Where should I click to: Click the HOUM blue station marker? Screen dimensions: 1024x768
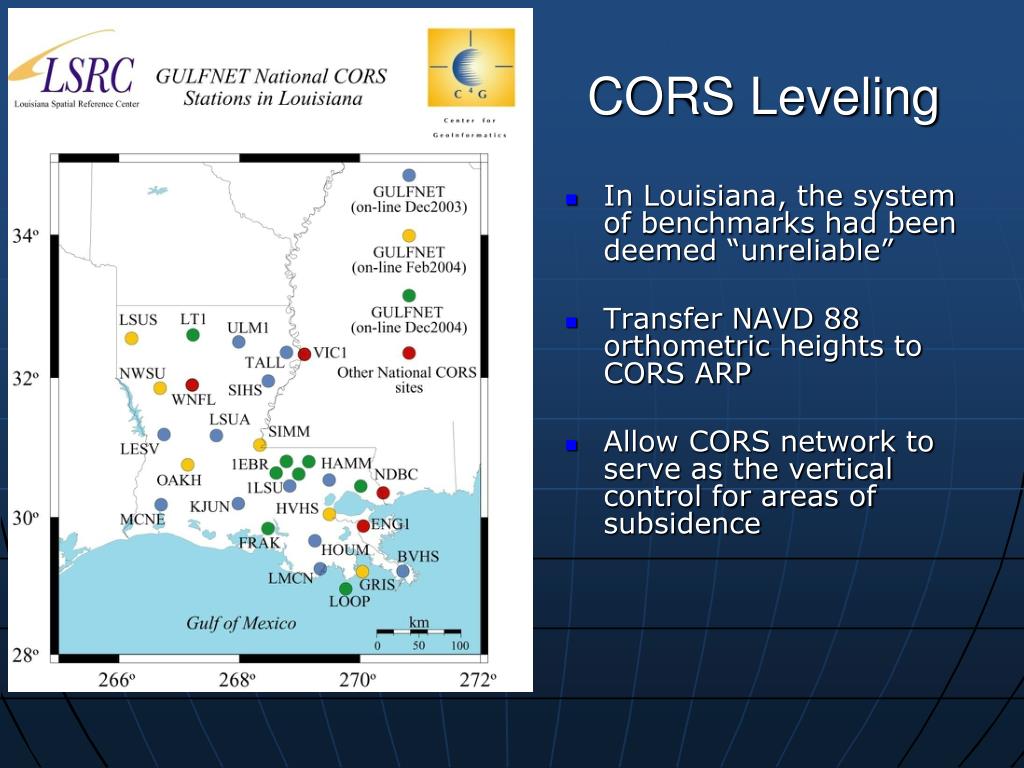pyautogui.click(x=315, y=541)
